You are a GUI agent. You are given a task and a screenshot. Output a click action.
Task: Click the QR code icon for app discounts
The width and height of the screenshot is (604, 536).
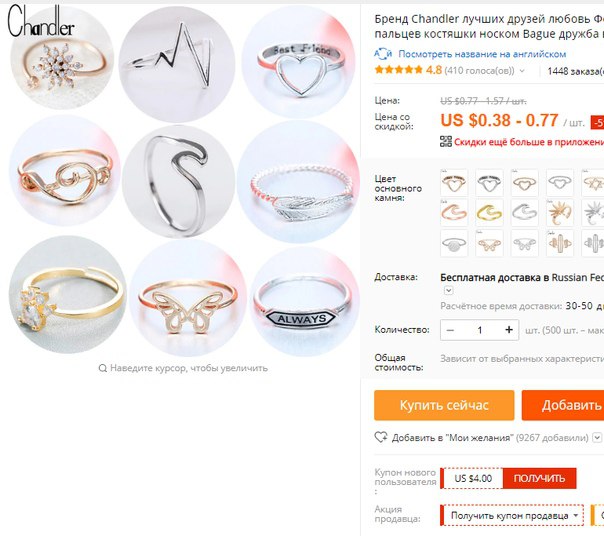click(x=446, y=141)
